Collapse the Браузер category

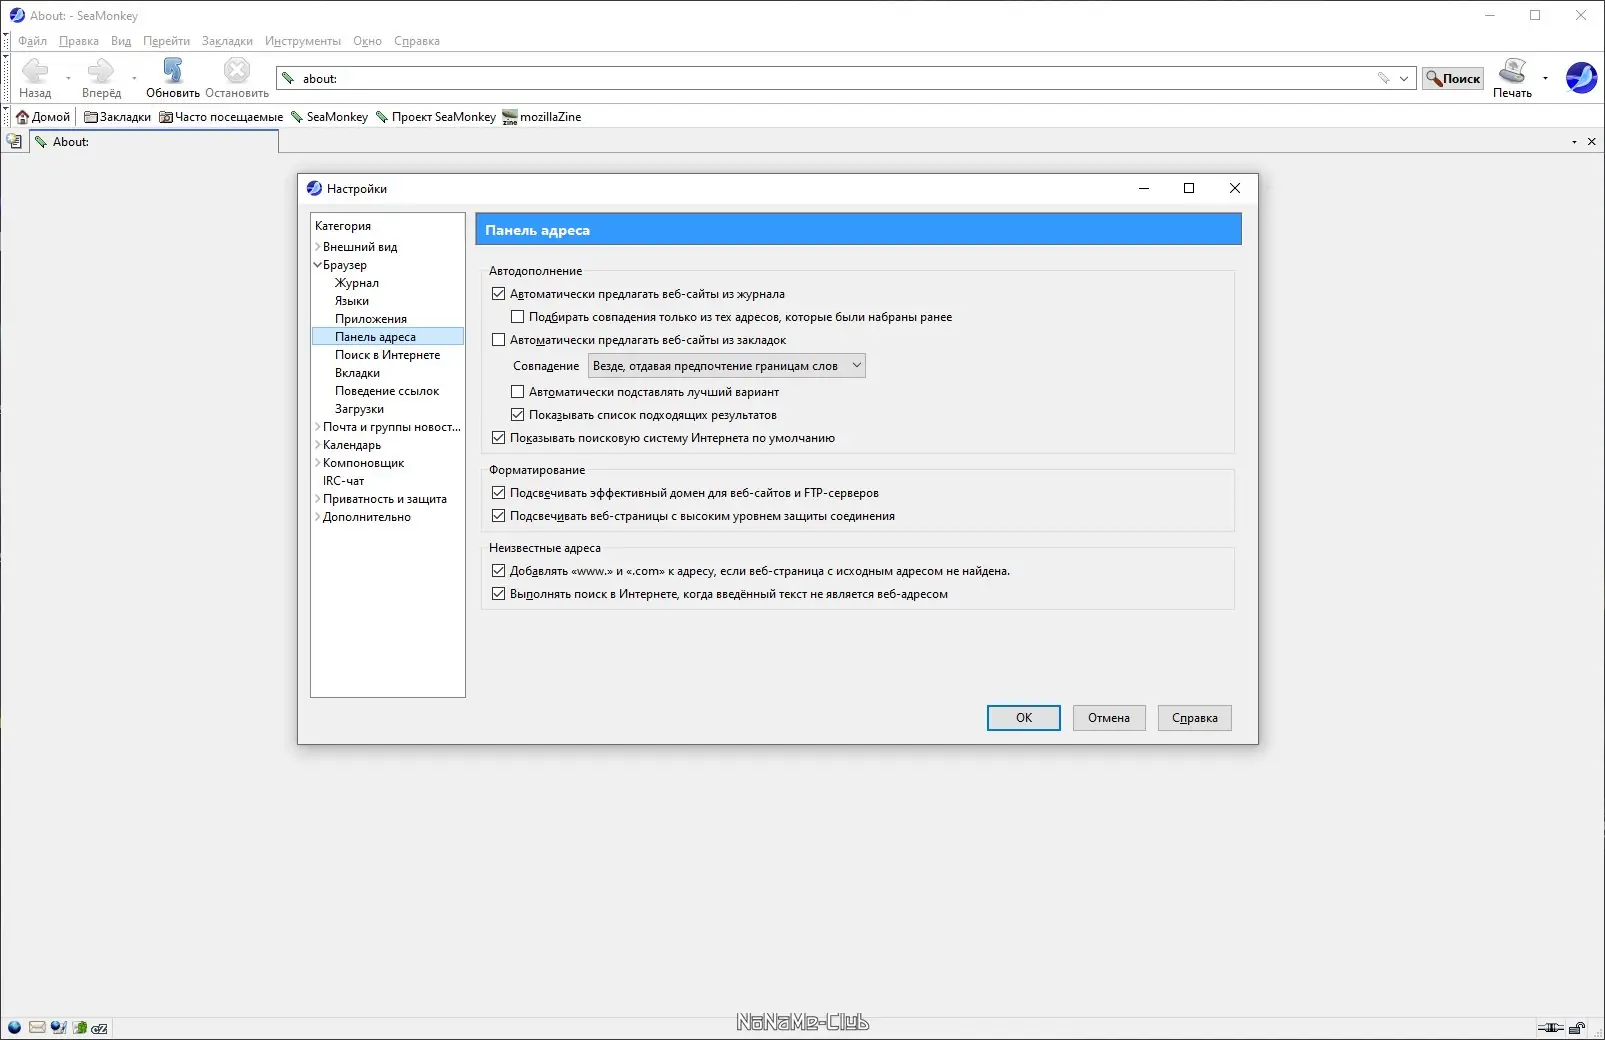318,265
